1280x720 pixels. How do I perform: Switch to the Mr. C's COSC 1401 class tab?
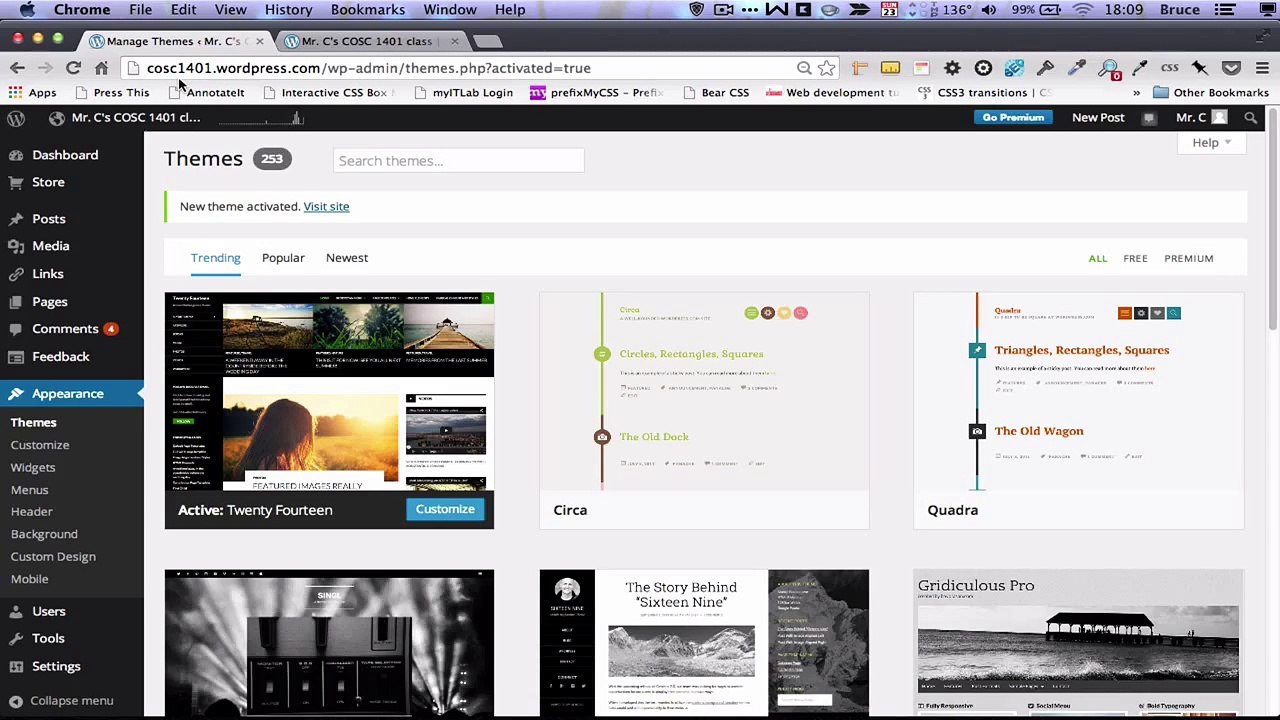(x=367, y=42)
